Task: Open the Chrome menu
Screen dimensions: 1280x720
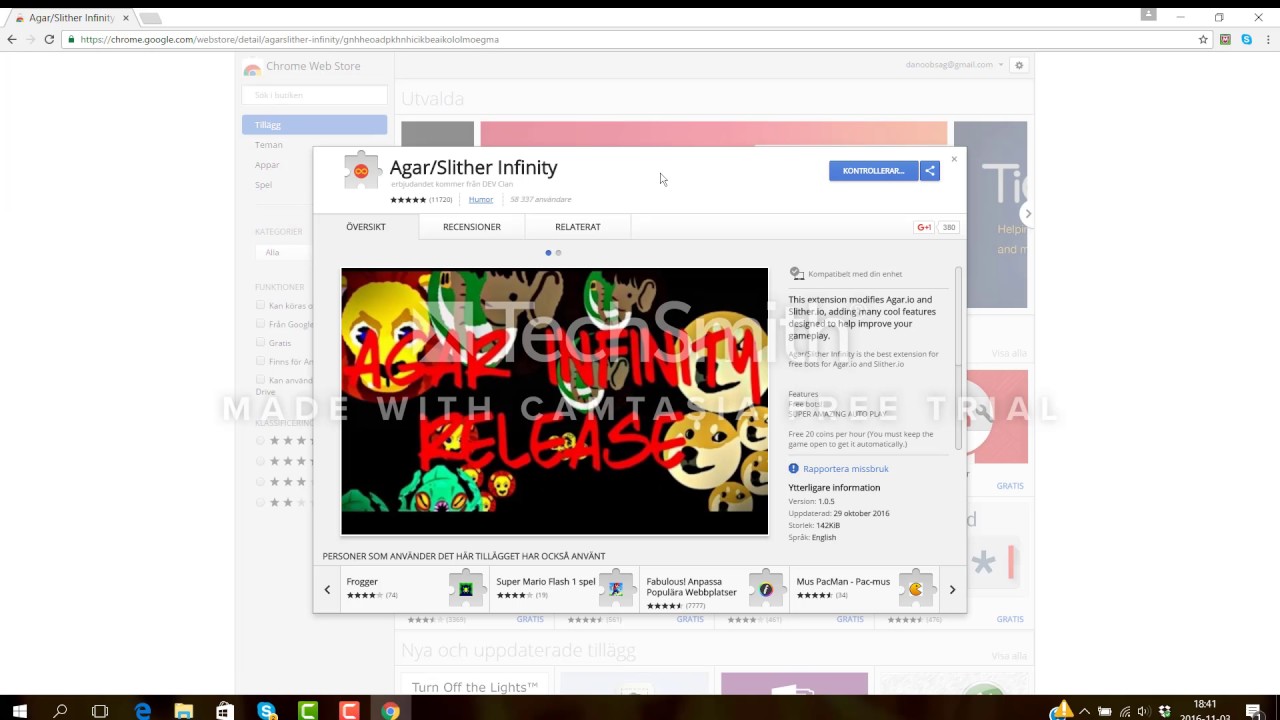Action: point(1267,39)
